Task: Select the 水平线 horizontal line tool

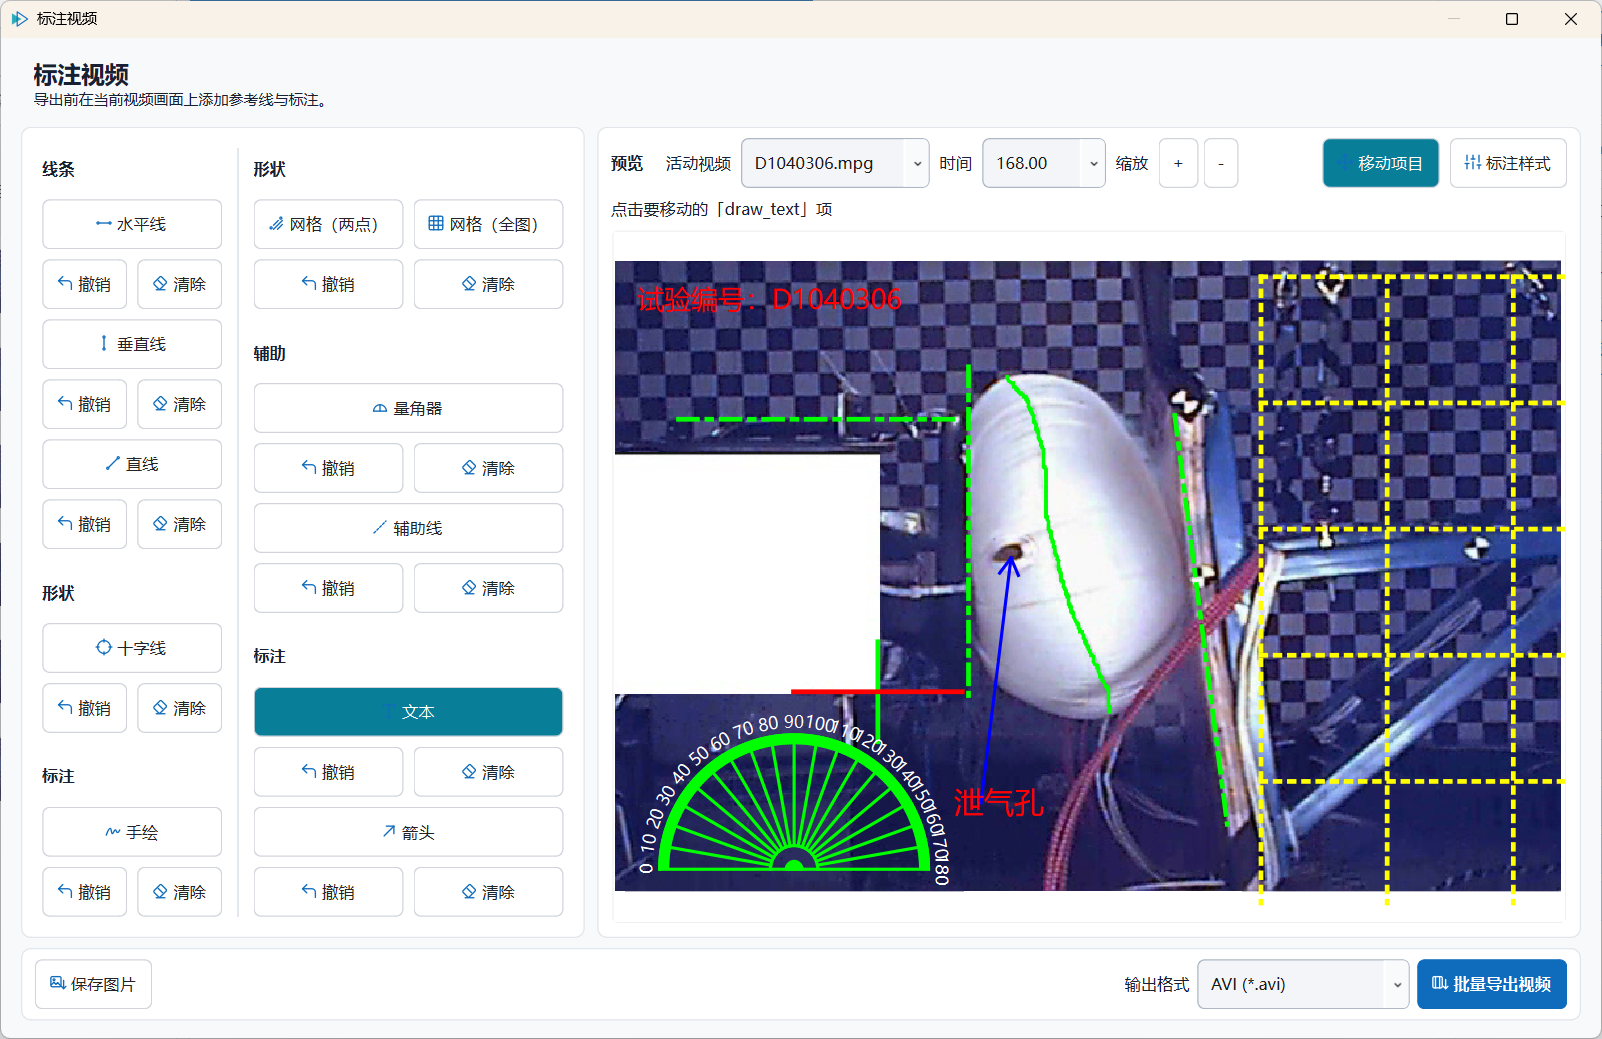Action: click(x=132, y=224)
